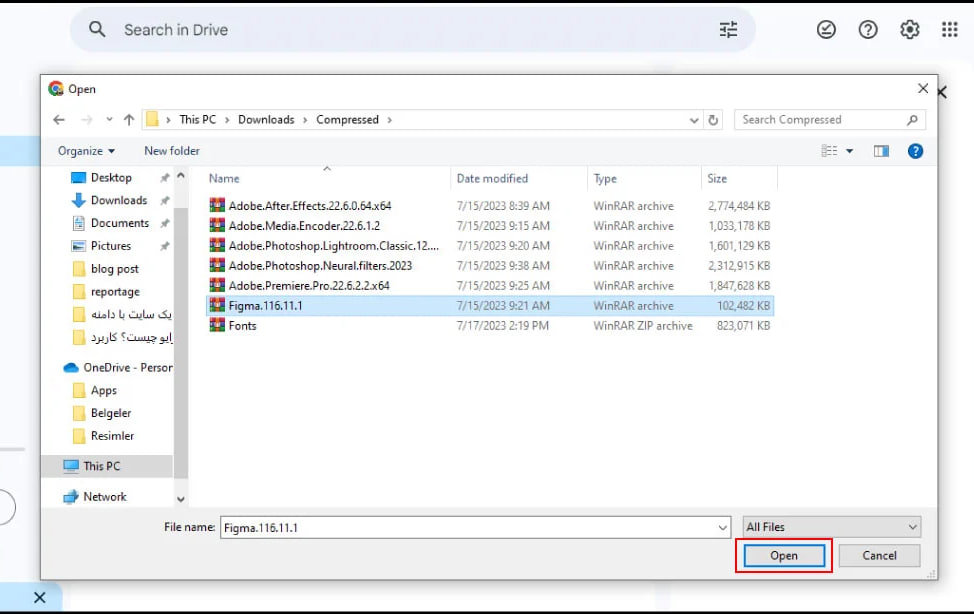Open the dialog help blue question icon
This screenshot has height=614, width=974.
click(914, 151)
